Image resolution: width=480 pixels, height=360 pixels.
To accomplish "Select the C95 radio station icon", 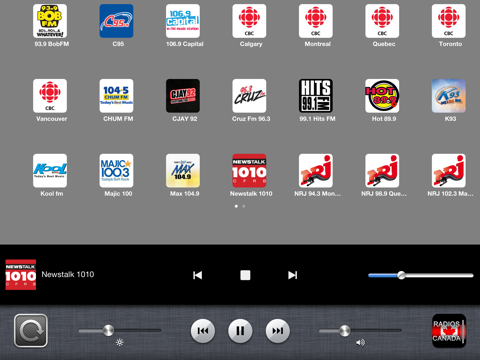I will (116, 21).
